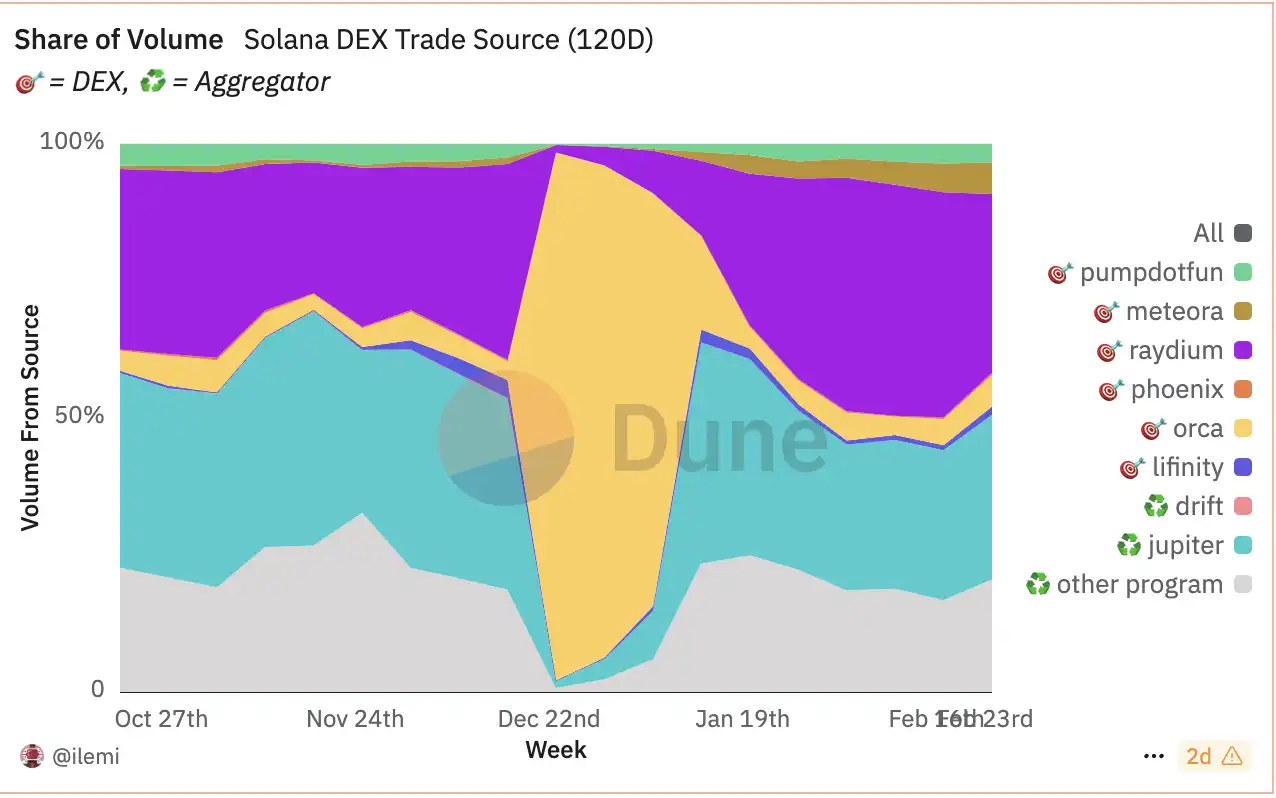Click the jupiter aggregator recycle icon
This screenshot has height=798, width=1276.
pos(1129,546)
